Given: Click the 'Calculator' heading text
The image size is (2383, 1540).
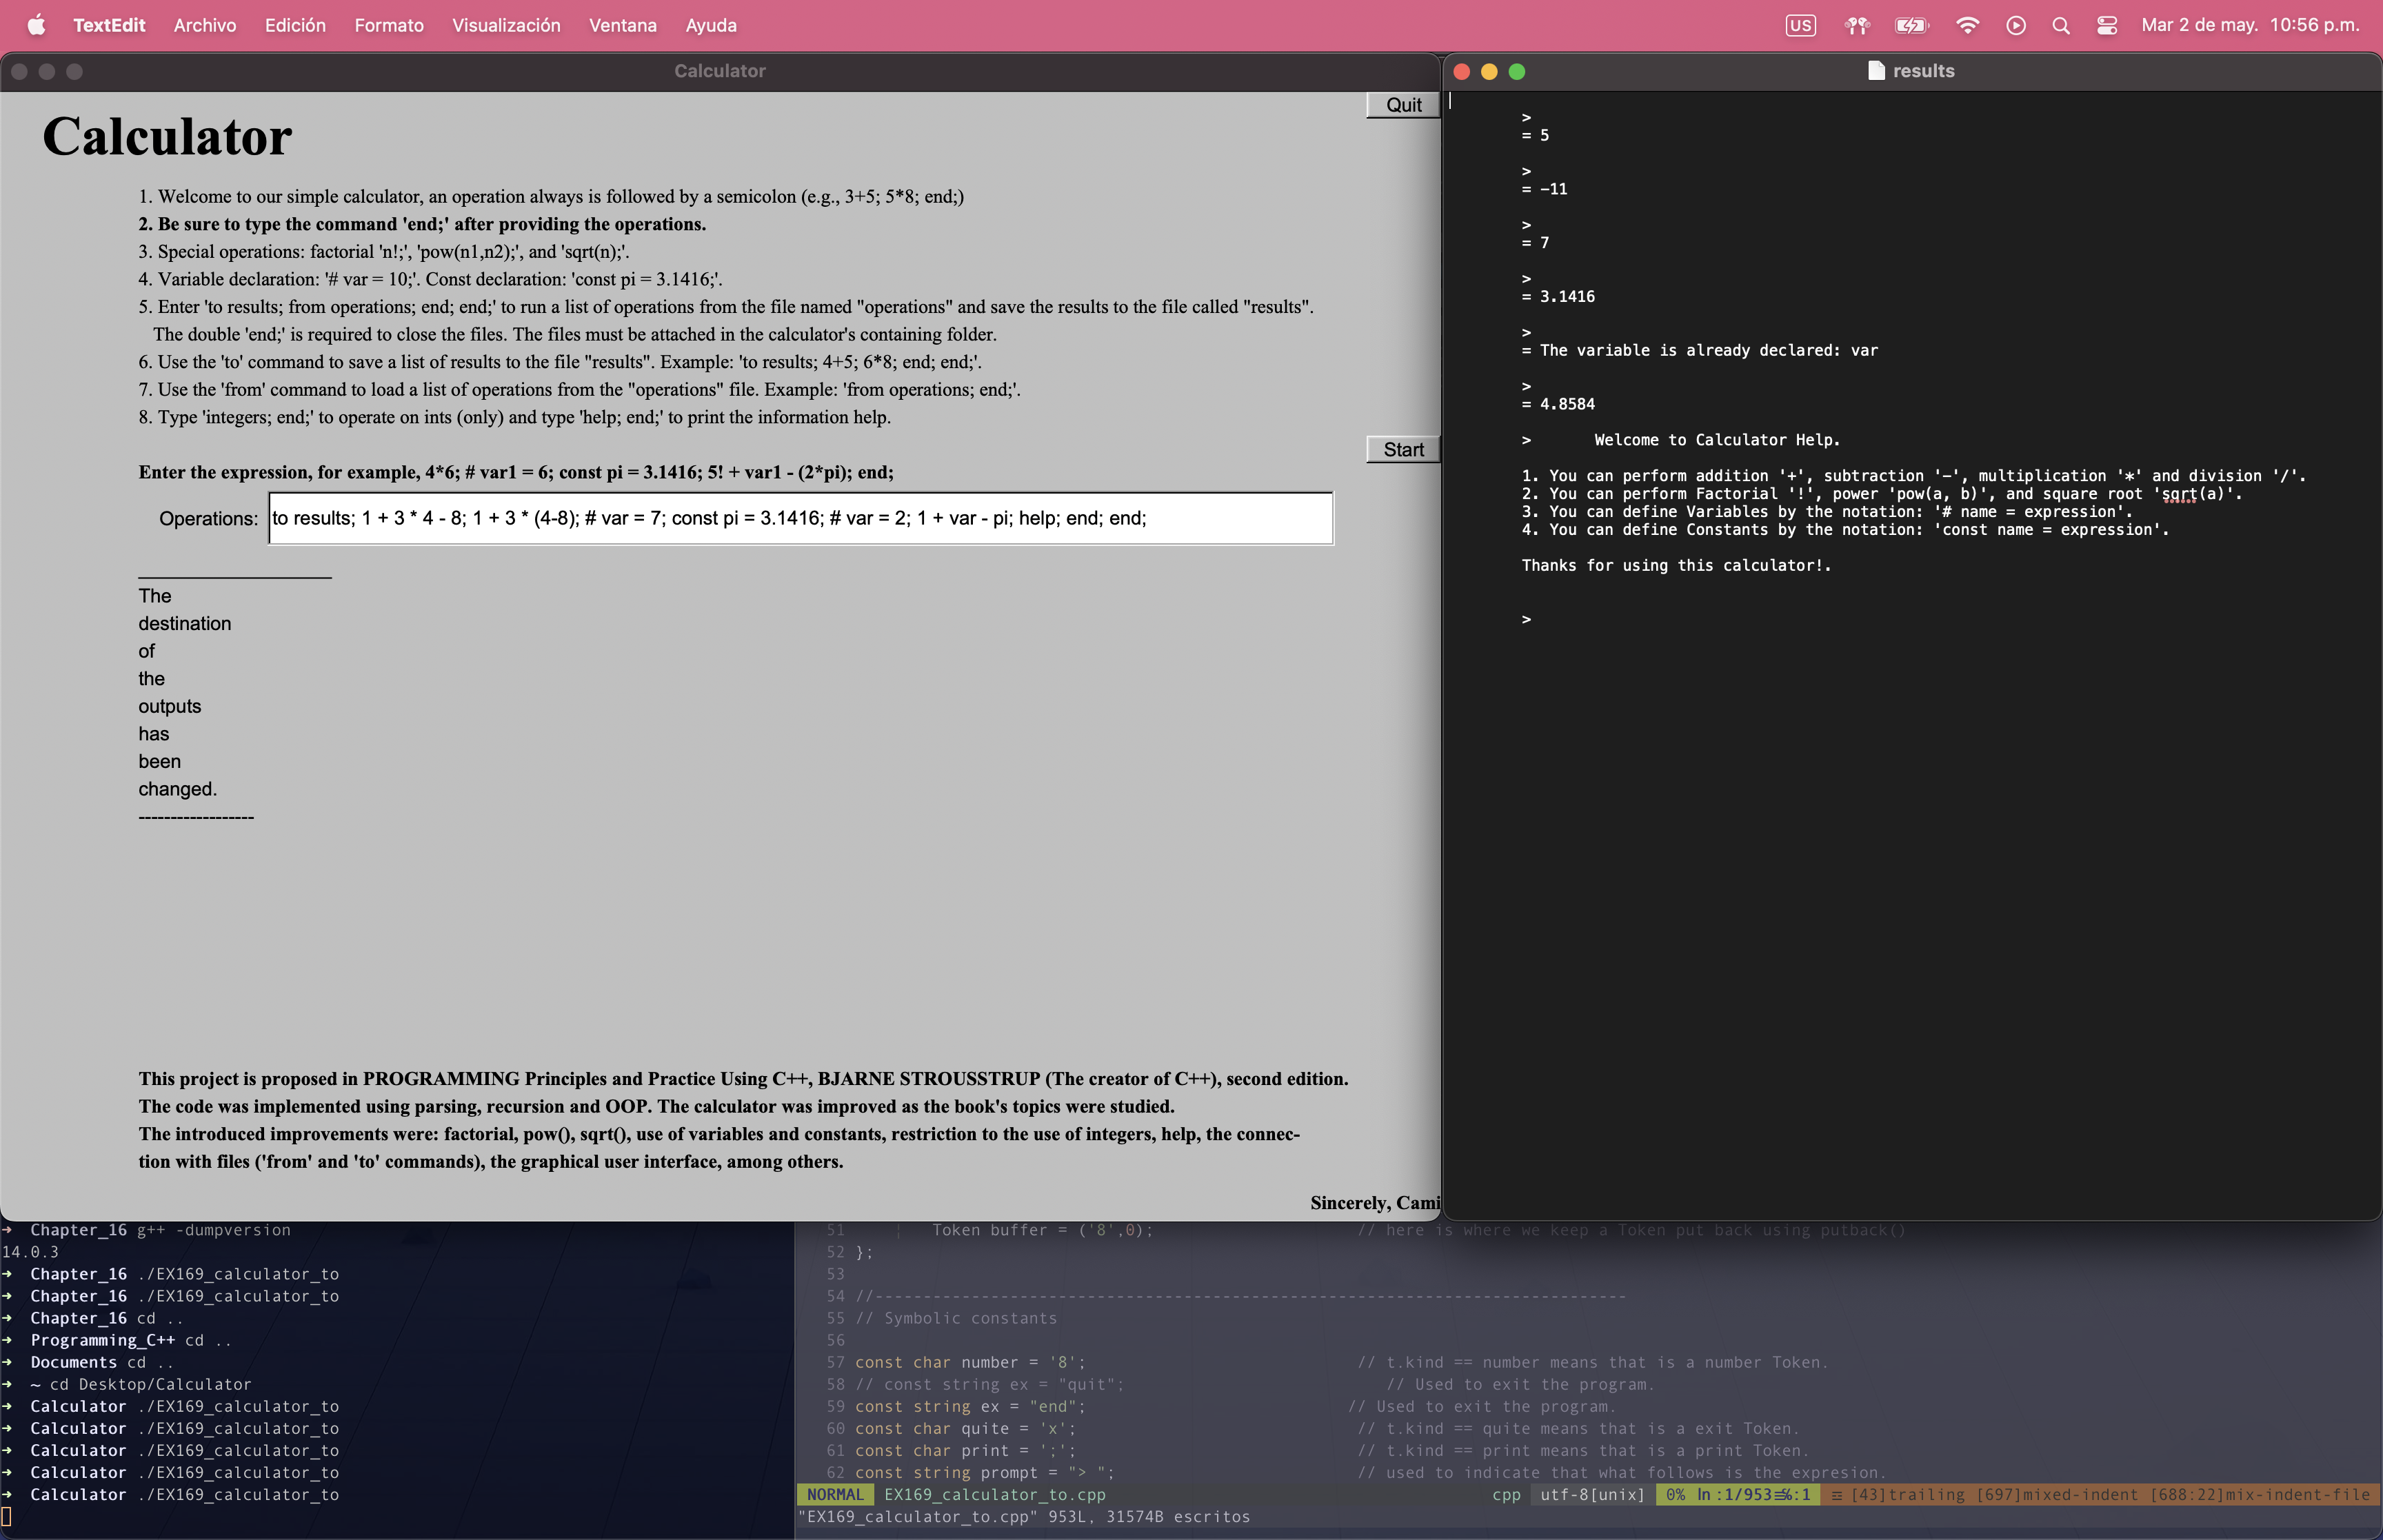Looking at the screenshot, I should [167, 136].
